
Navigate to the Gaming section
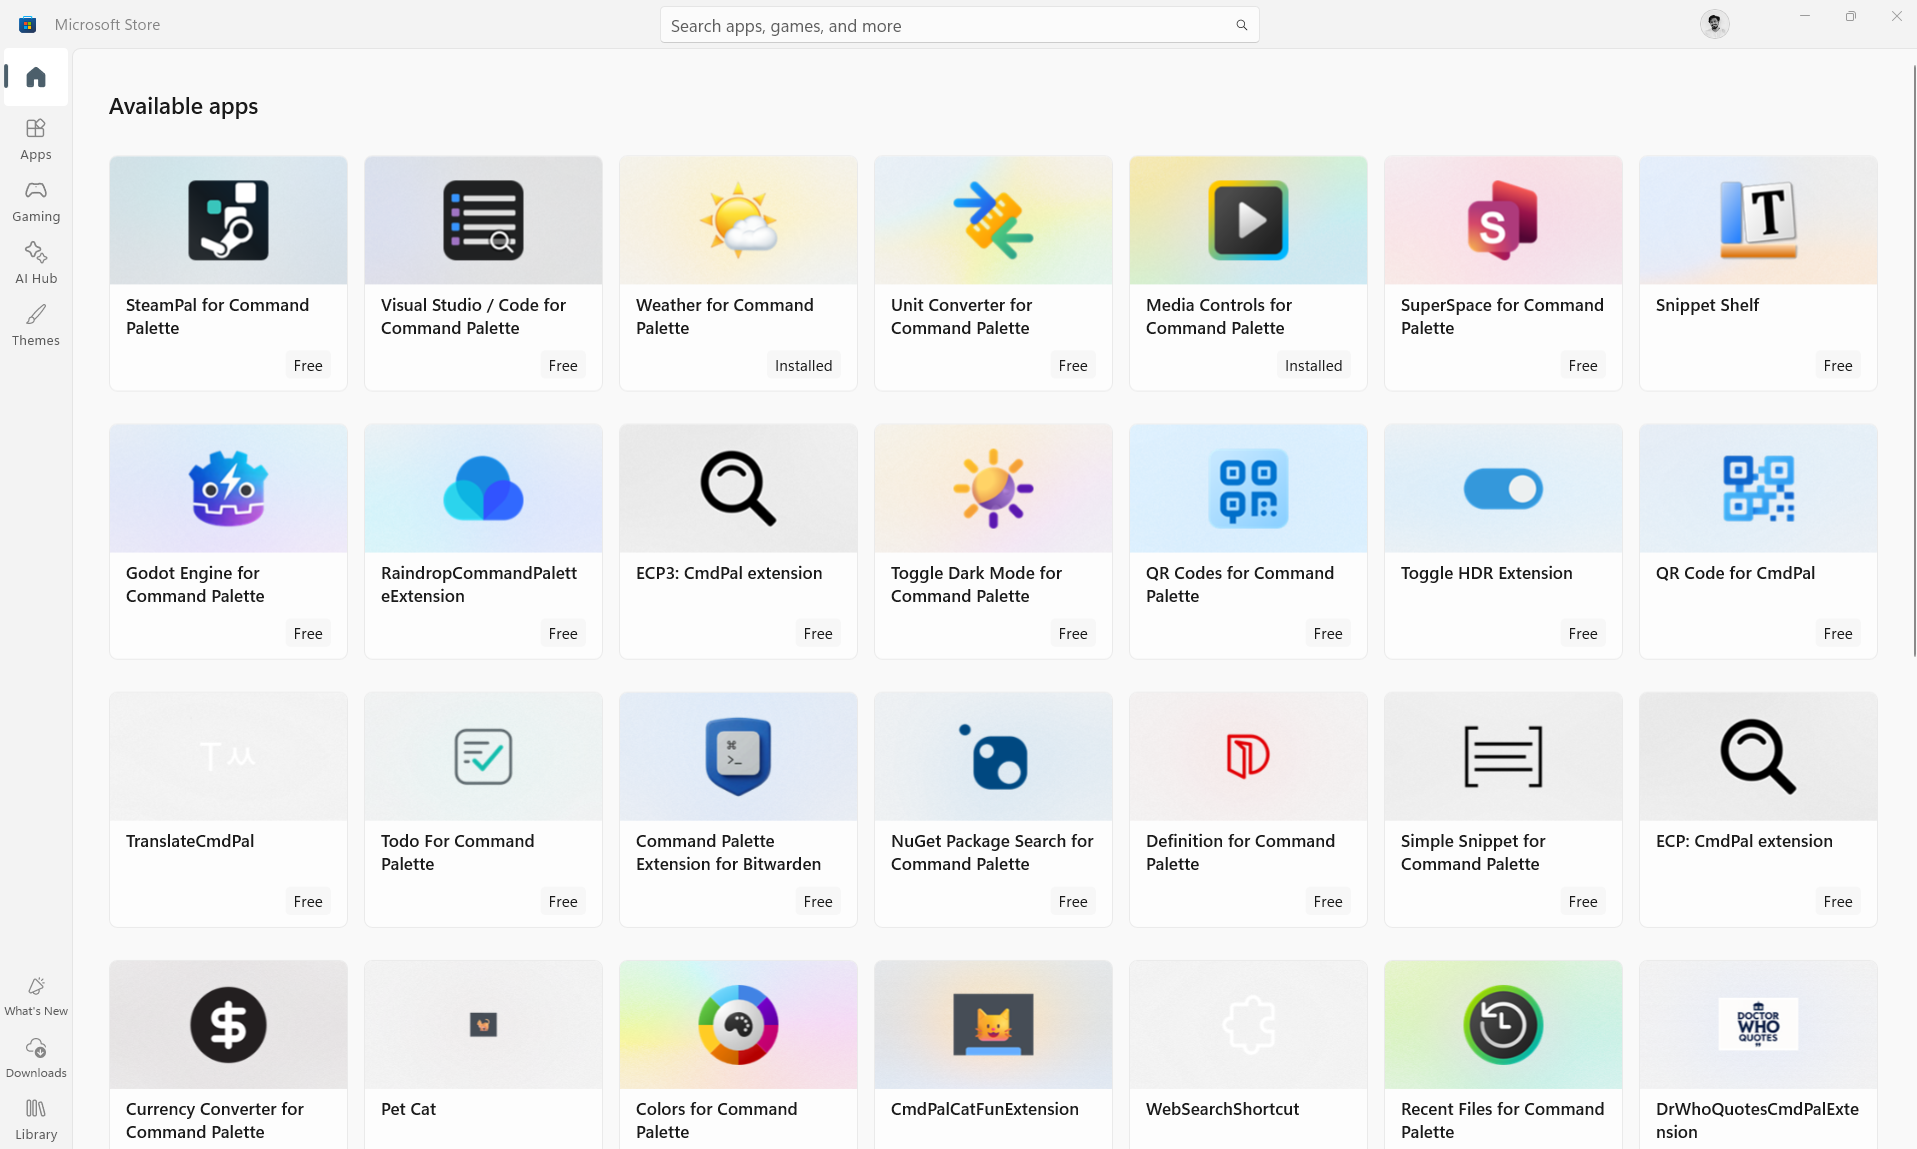(x=35, y=200)
